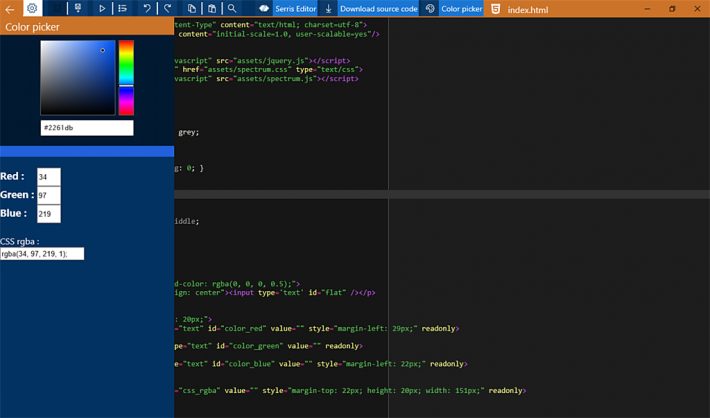Click the code text 'grey;'
Image resolution: width=710 pixels, height=418 pixels.
(x=188, y=132)
